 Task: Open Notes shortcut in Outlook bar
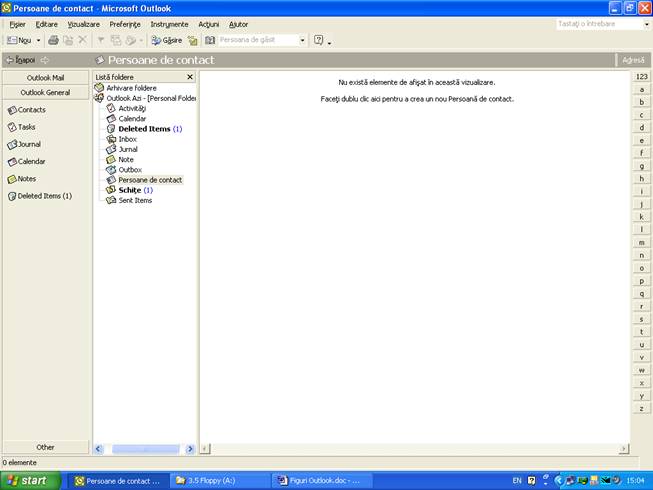point(22,179)
